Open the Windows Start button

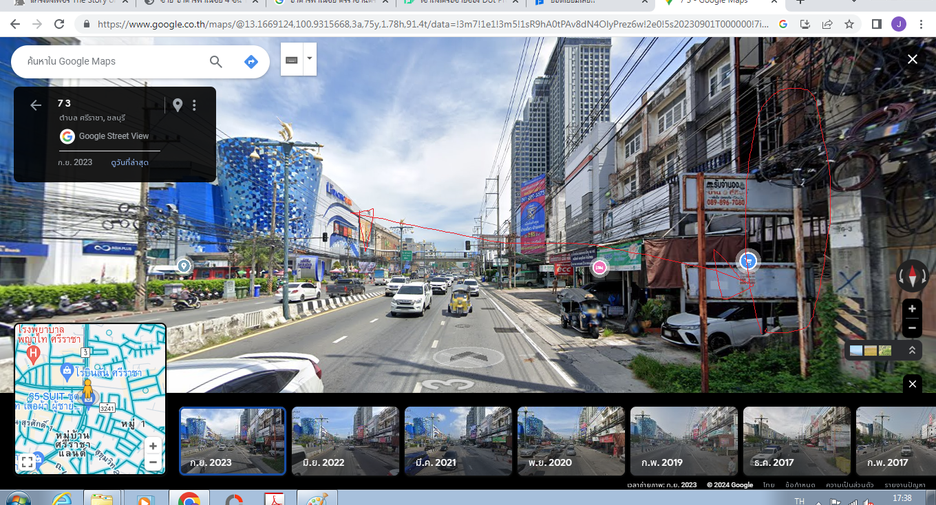pos(18,499)
